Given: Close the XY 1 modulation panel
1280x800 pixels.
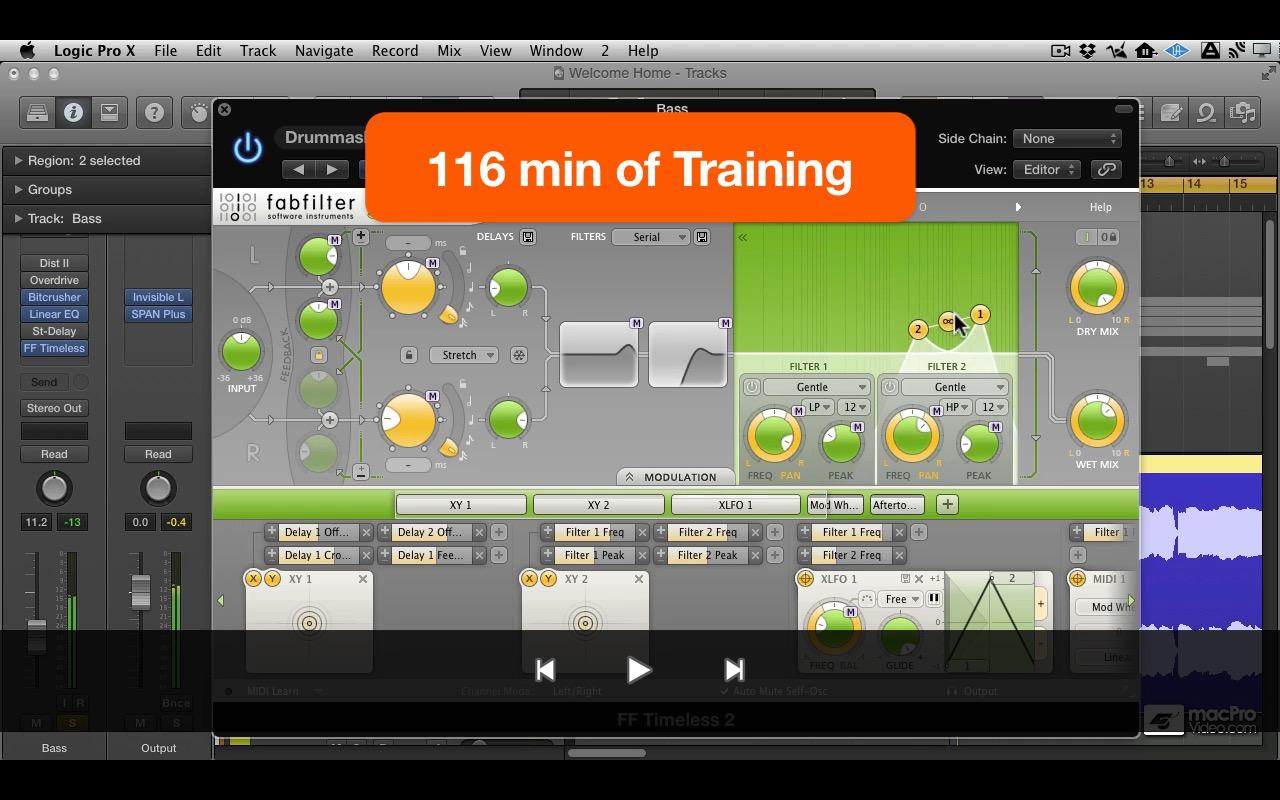Looking at the screenshot, I should coord(363,579).
